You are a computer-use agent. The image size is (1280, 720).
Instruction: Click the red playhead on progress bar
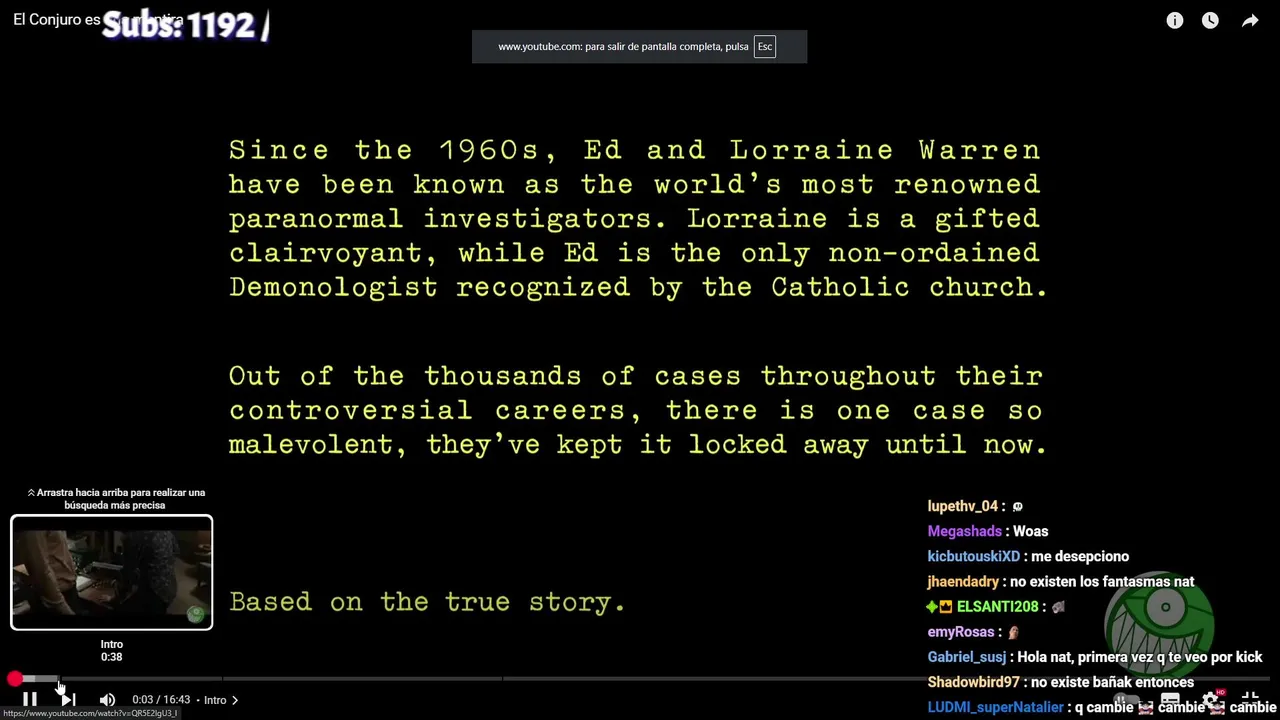pyautogui.click(x=15, y=679)
